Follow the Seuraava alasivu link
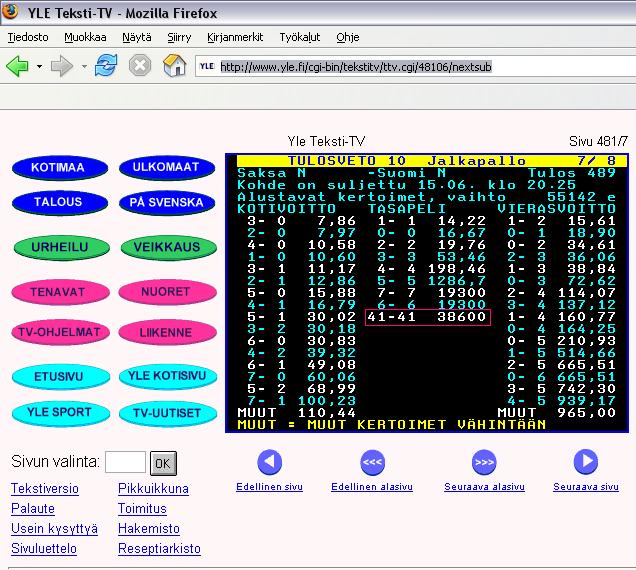Image resolution: width=636 pixels, height=570 pixels. (x=484, y=487)
